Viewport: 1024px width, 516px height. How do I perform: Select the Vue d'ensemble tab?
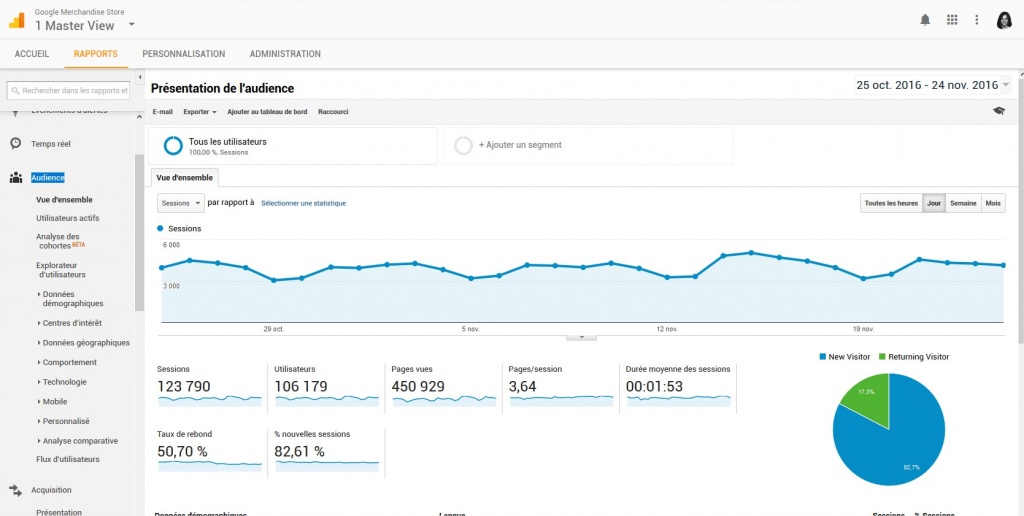point(185,178)
